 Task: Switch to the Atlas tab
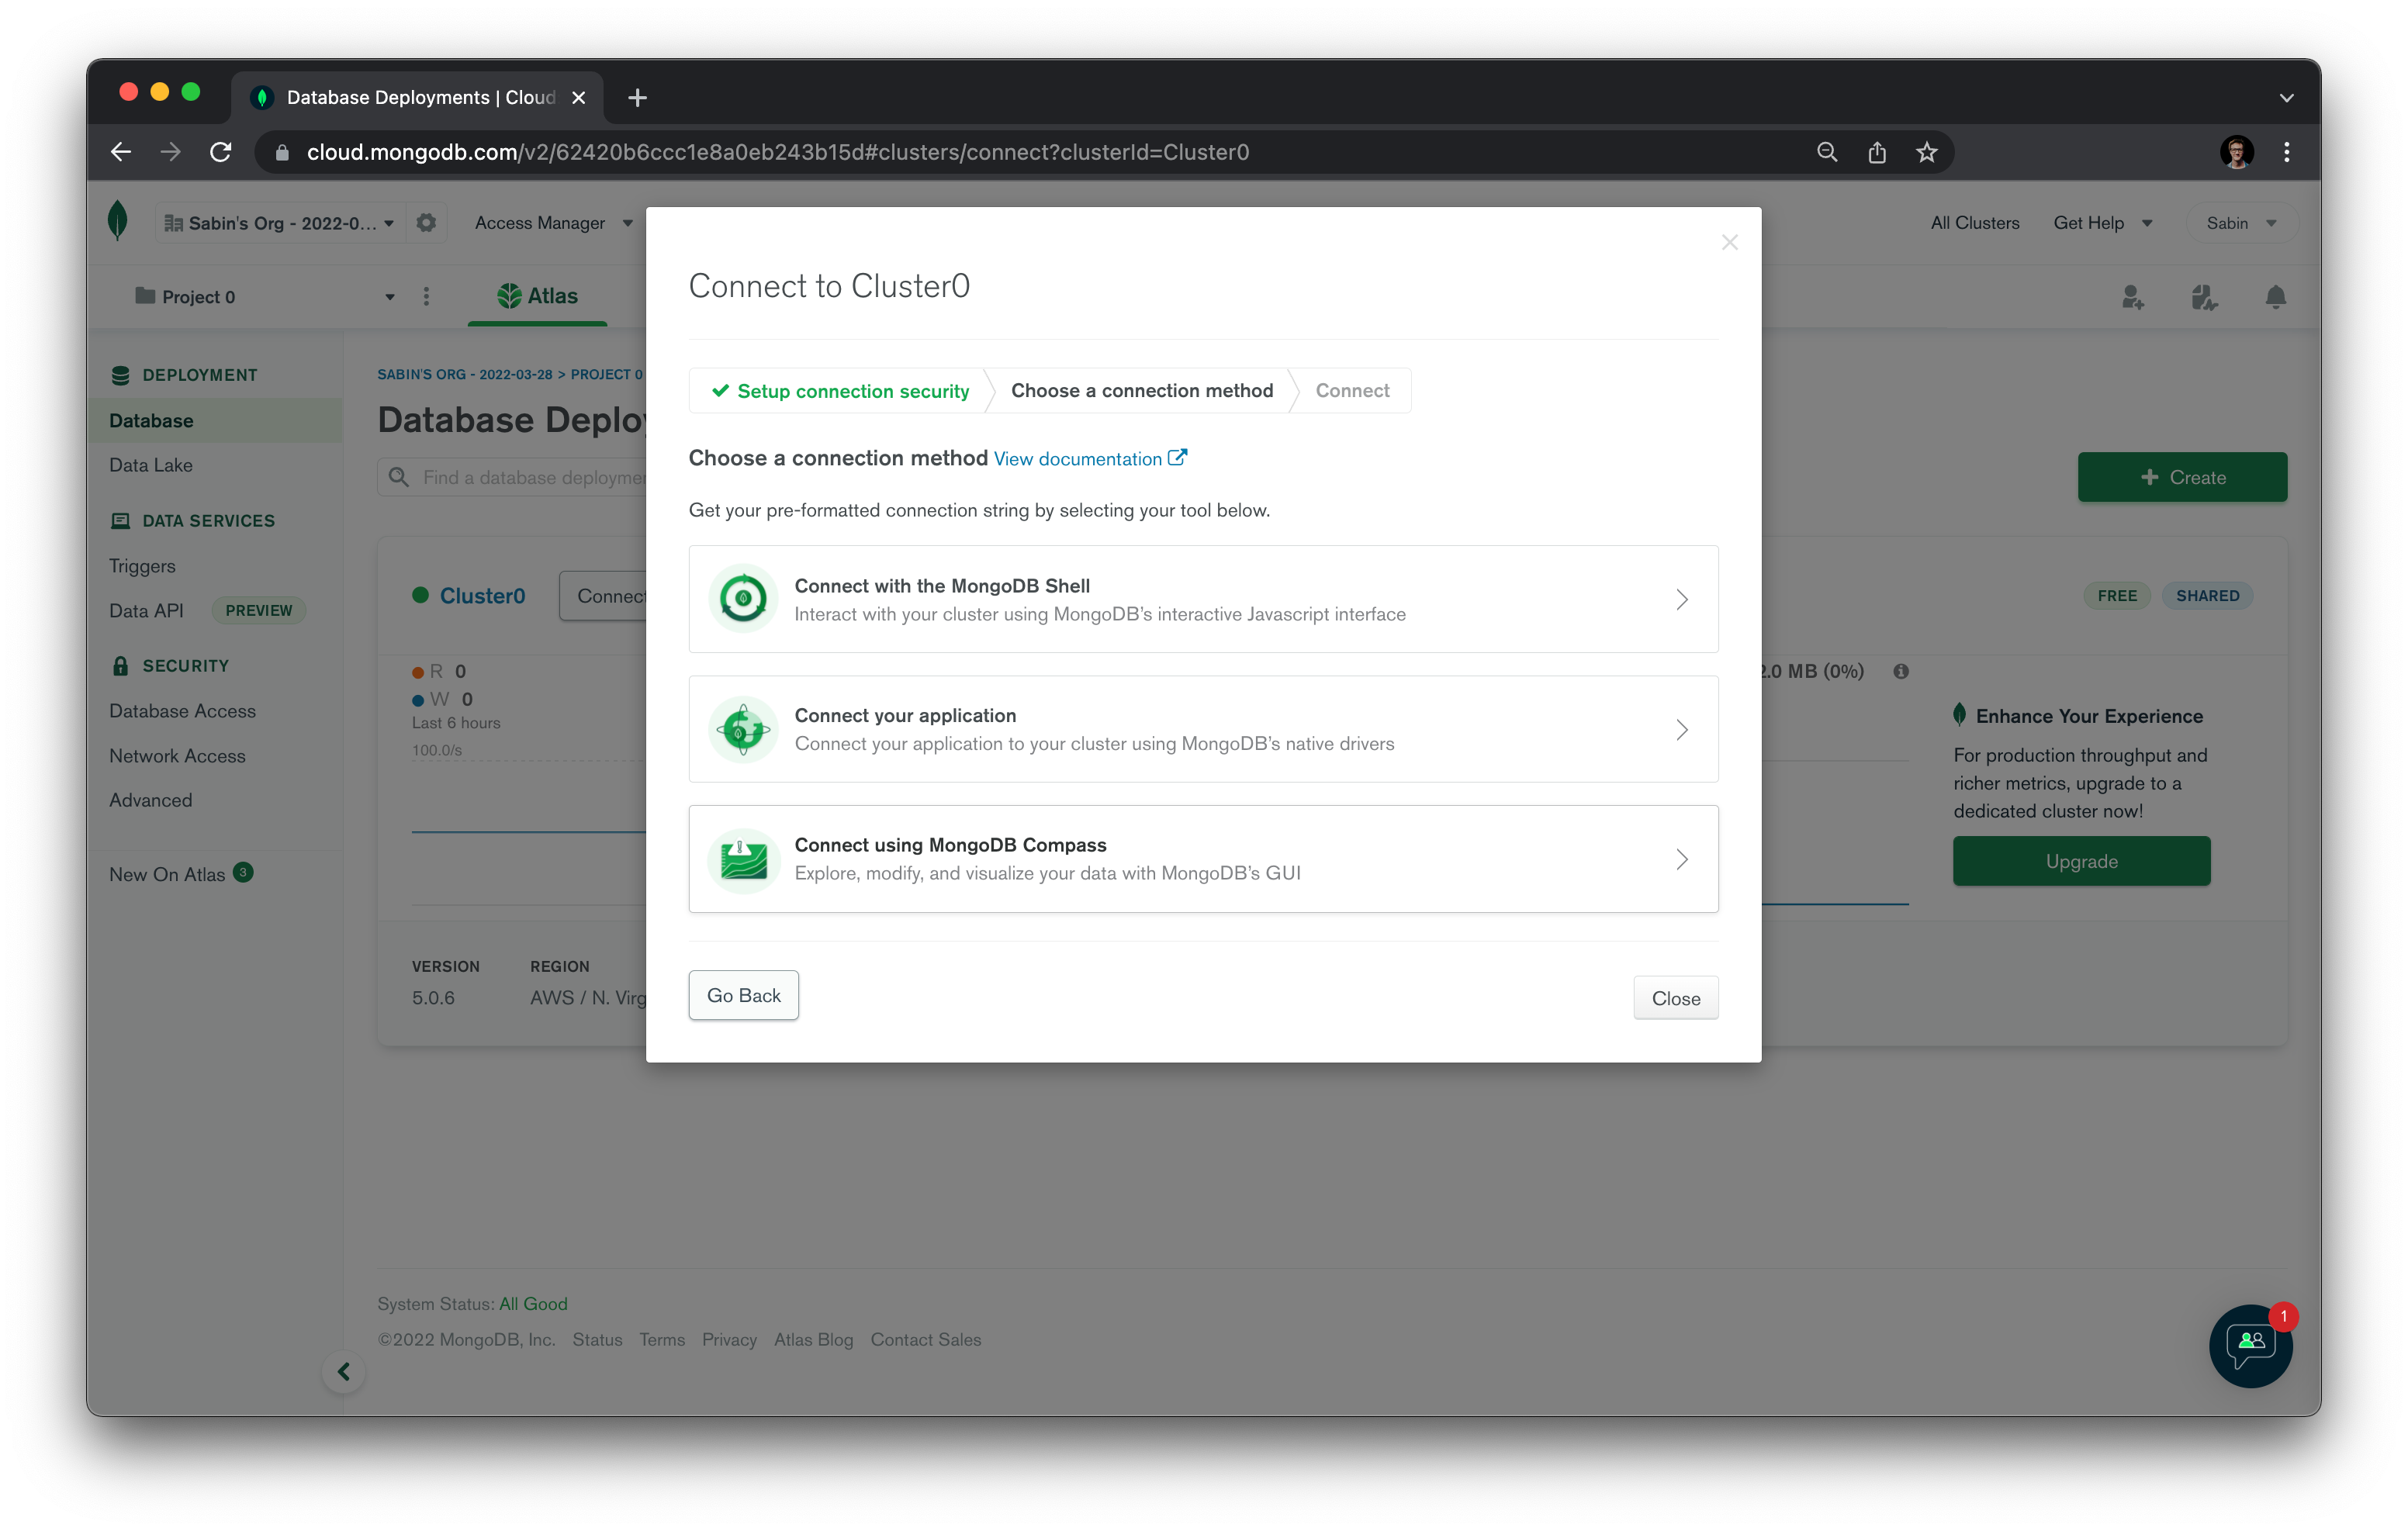pyautogui.click(x=538, y=296)
